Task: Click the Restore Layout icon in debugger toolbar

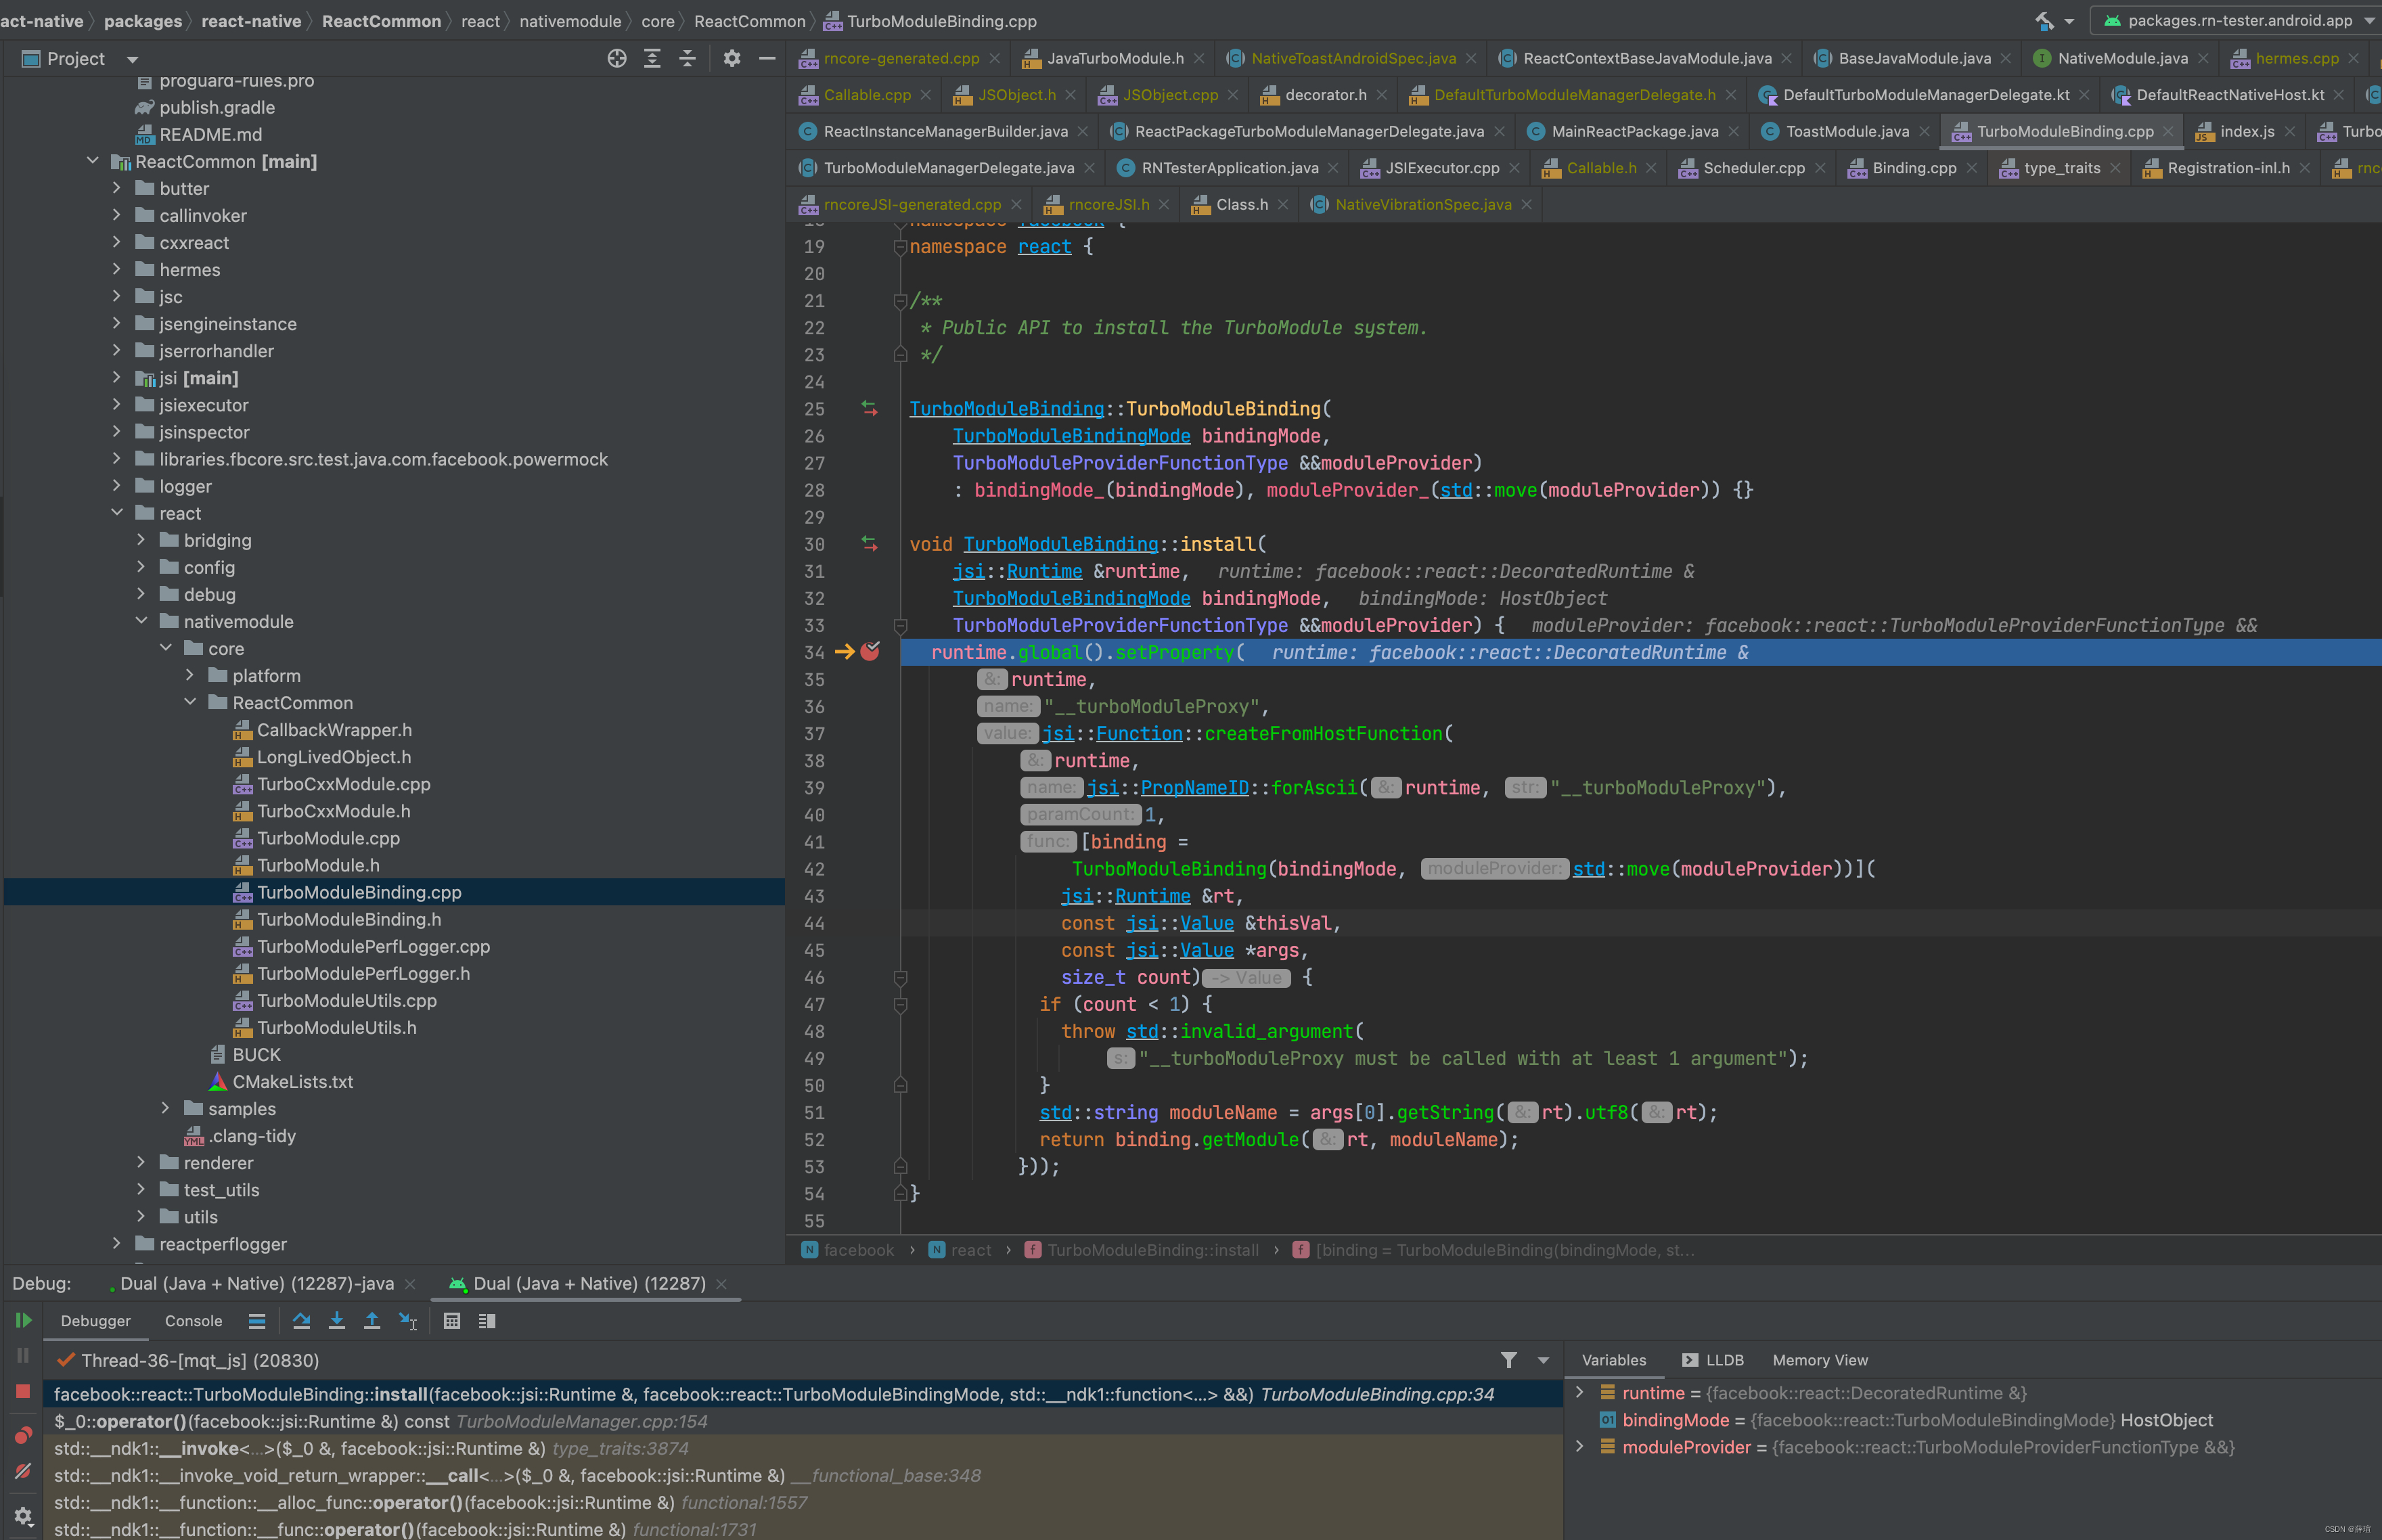Action: coord(487,1321)
